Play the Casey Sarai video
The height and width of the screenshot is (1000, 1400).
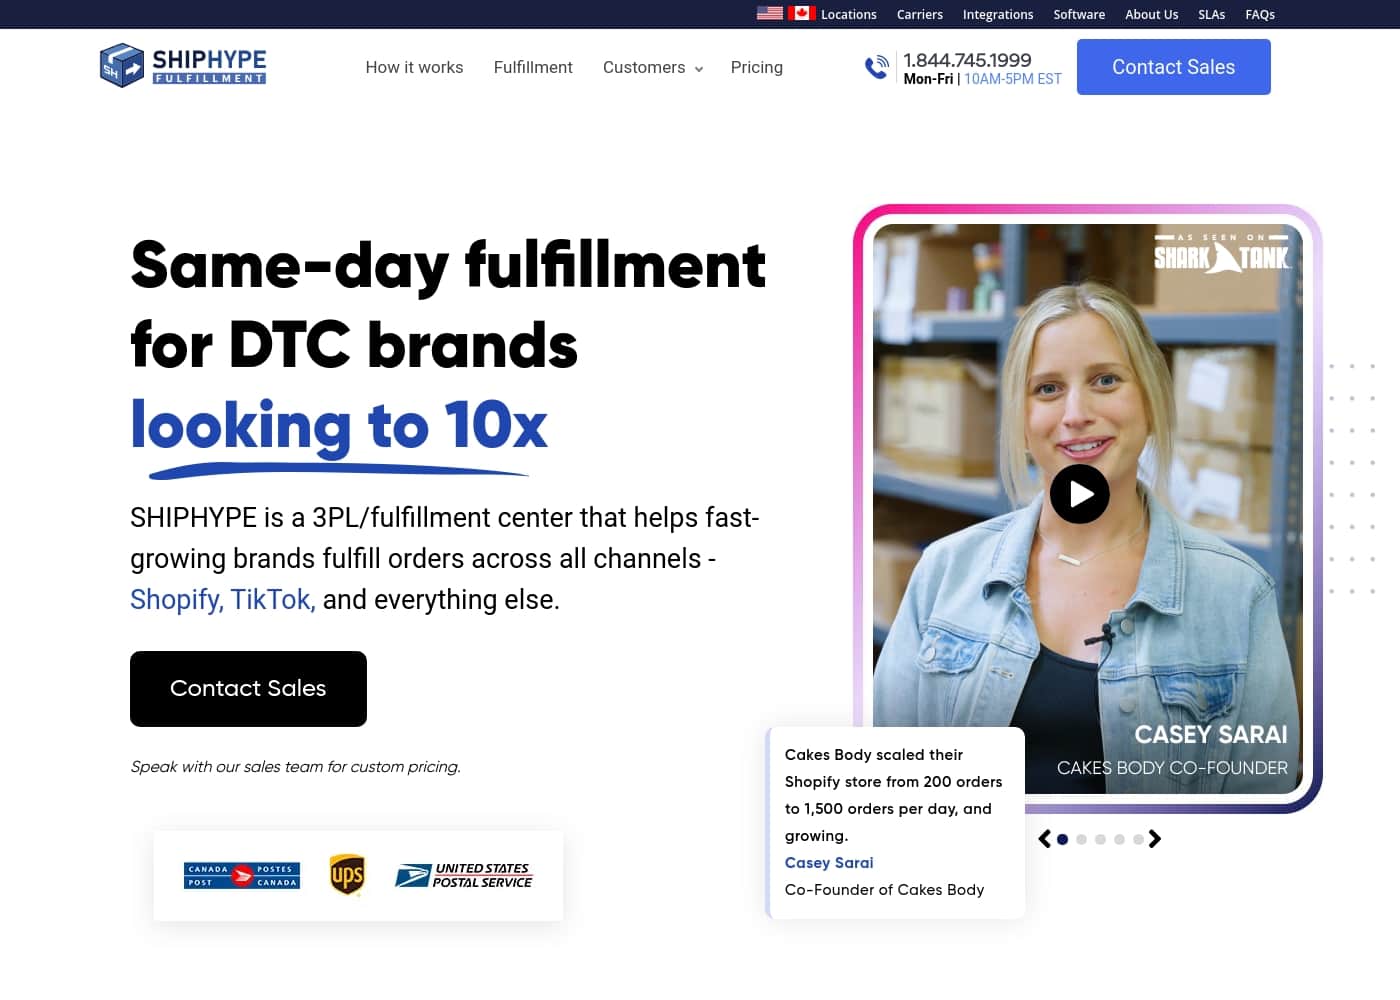point(1080,494)
